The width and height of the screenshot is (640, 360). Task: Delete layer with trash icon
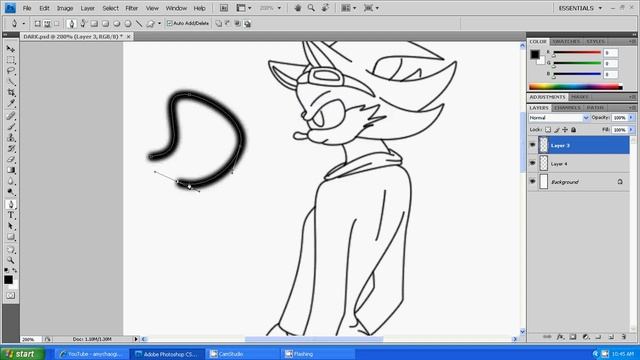tap(624, 337)
